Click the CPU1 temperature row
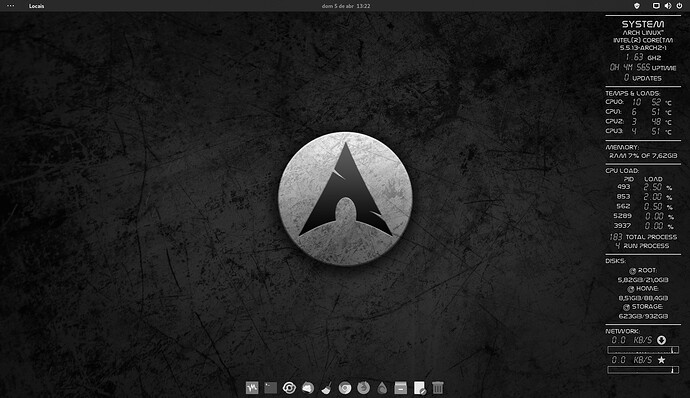 (x=639, y=112)
